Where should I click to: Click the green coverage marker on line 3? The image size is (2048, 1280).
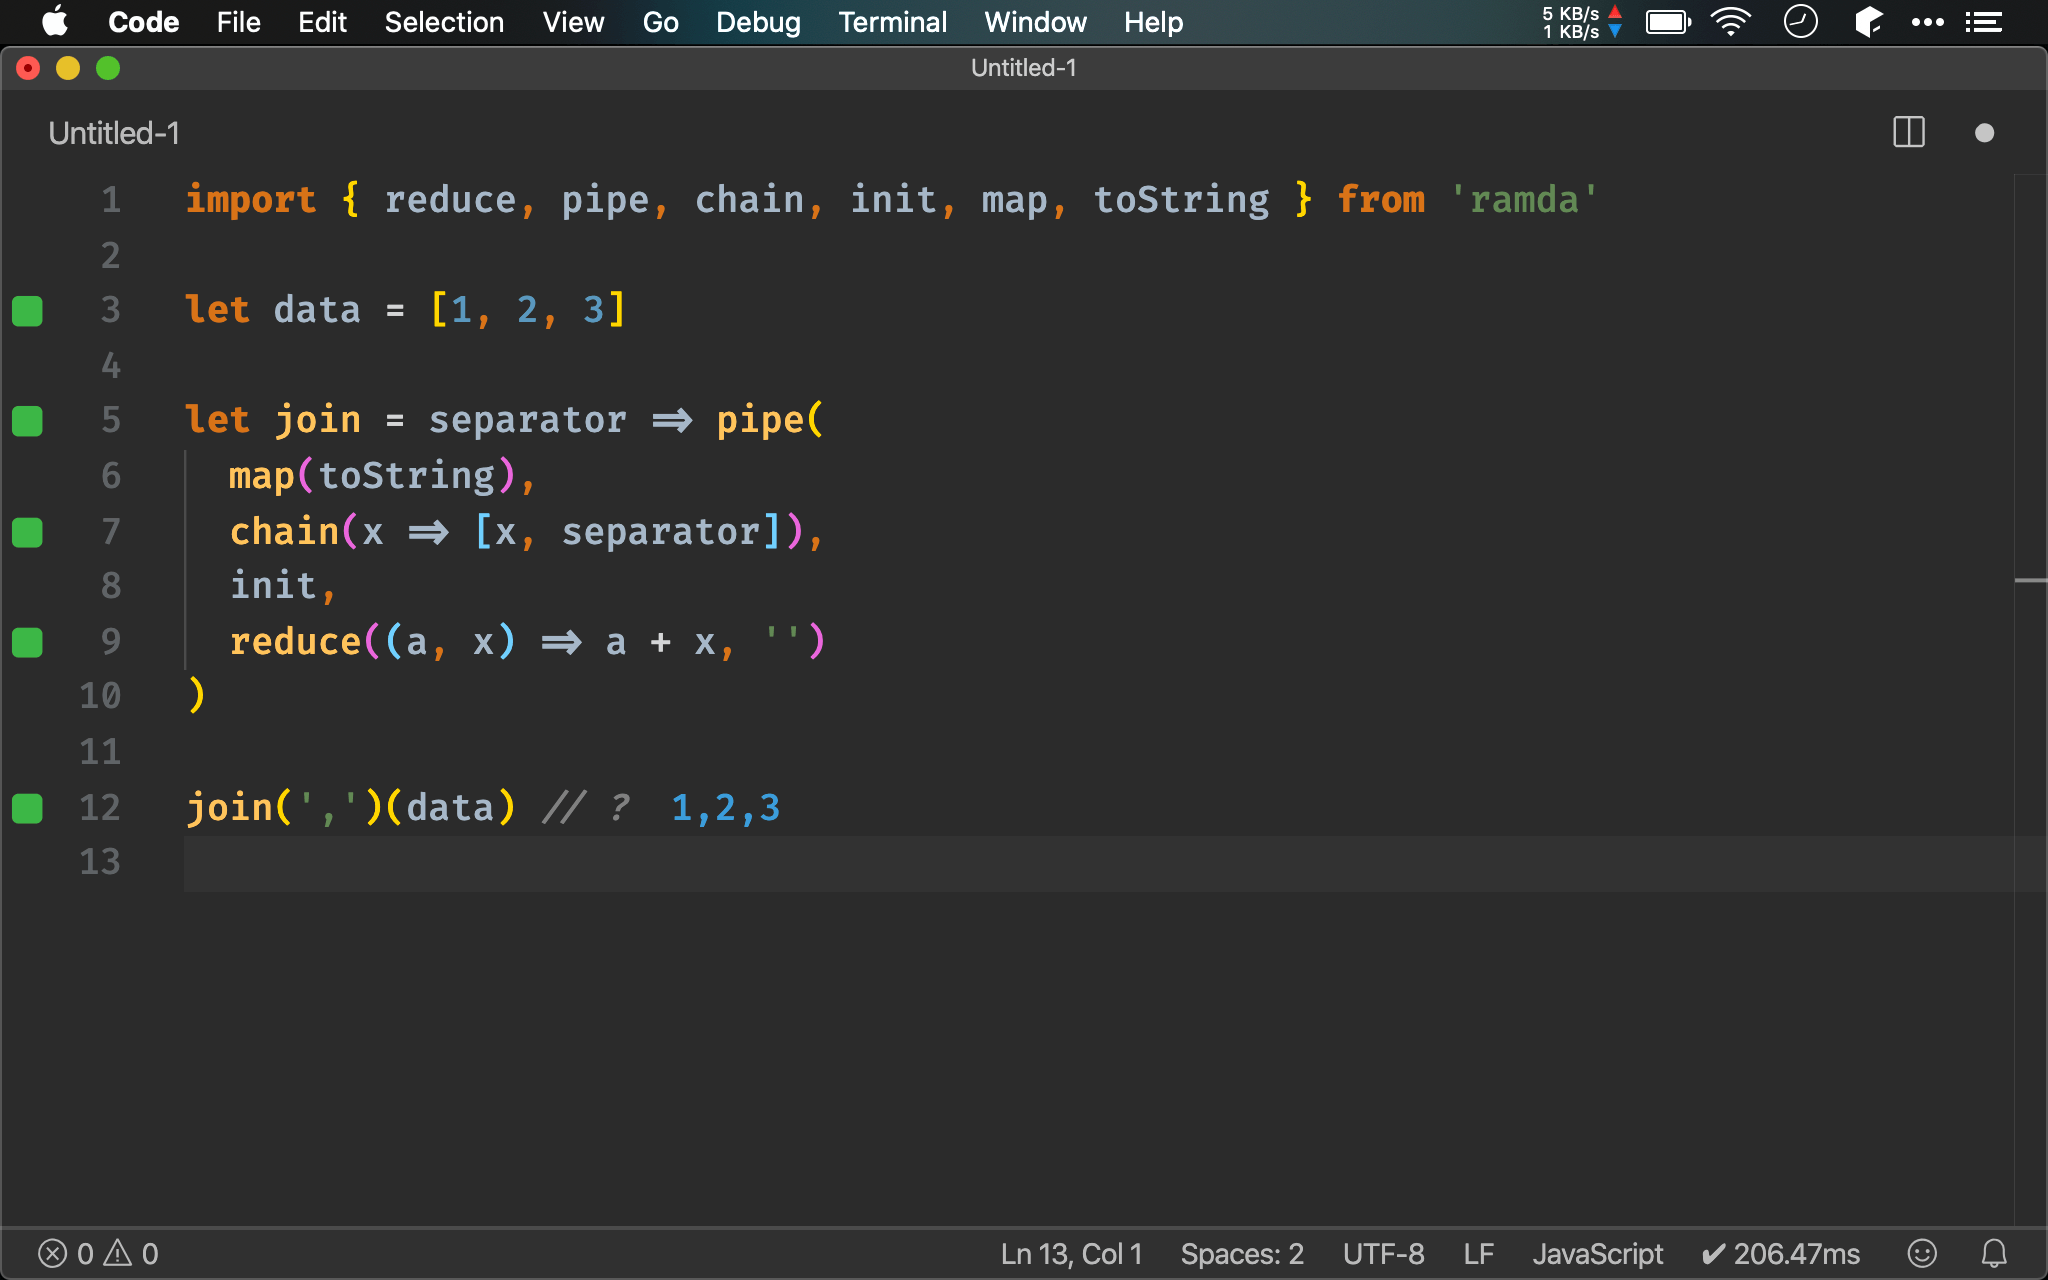click(x=27, y=311)
